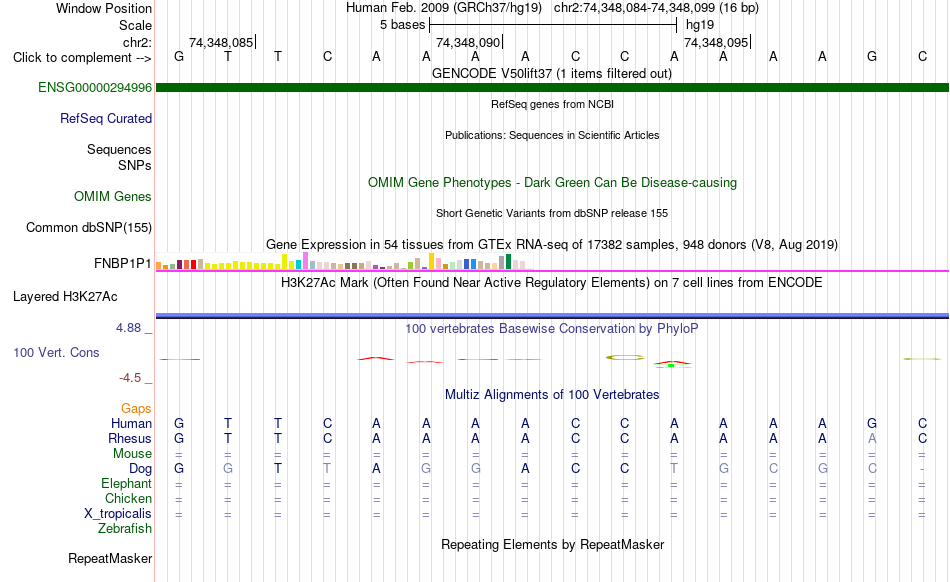Image resolution: width=950 pixels, height=582 pixels.
Task: Click the '5 bases' scale bar label
Action: click(x=402, y=25)
